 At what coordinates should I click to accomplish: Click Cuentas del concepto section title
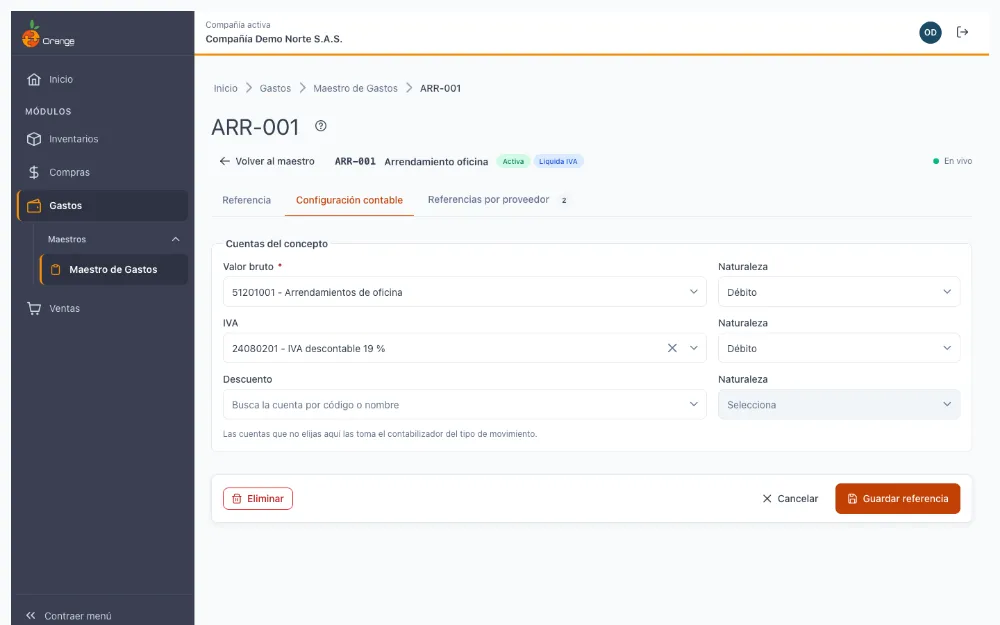point(277,244)
